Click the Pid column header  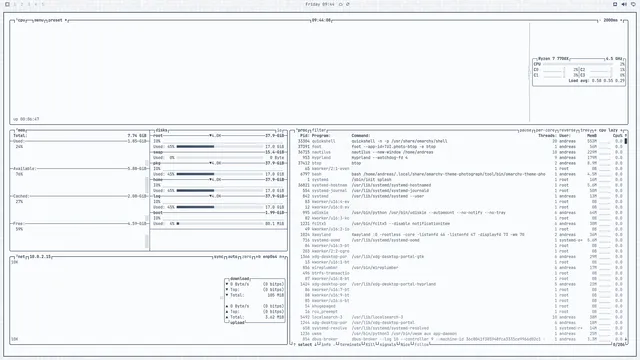pyautogui.click(x=304, y=136)
